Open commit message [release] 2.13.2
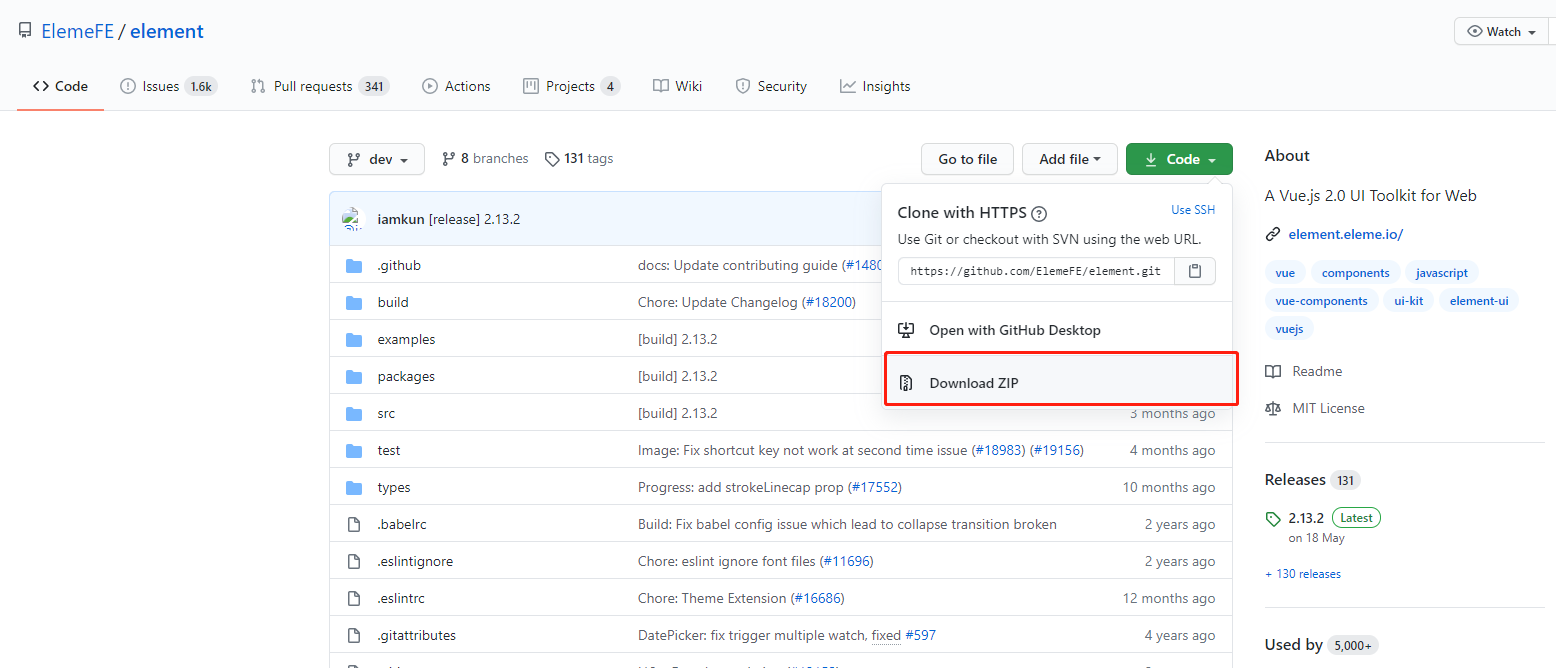 (474, 219)
